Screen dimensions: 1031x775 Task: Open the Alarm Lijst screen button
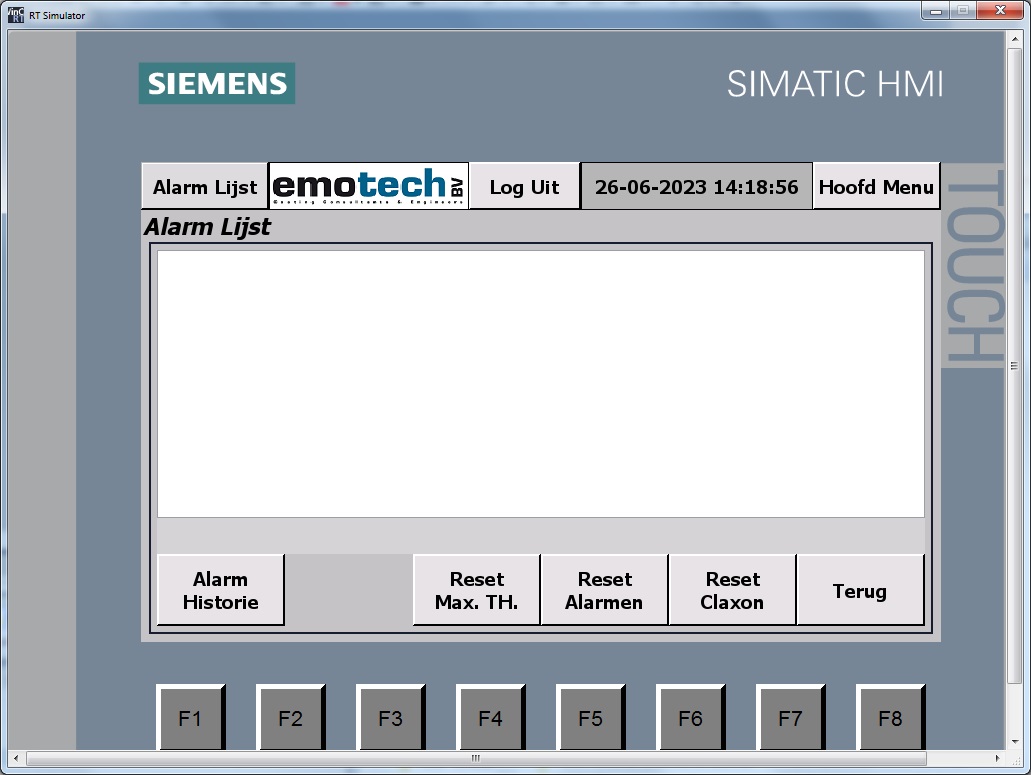pos(204,187)
